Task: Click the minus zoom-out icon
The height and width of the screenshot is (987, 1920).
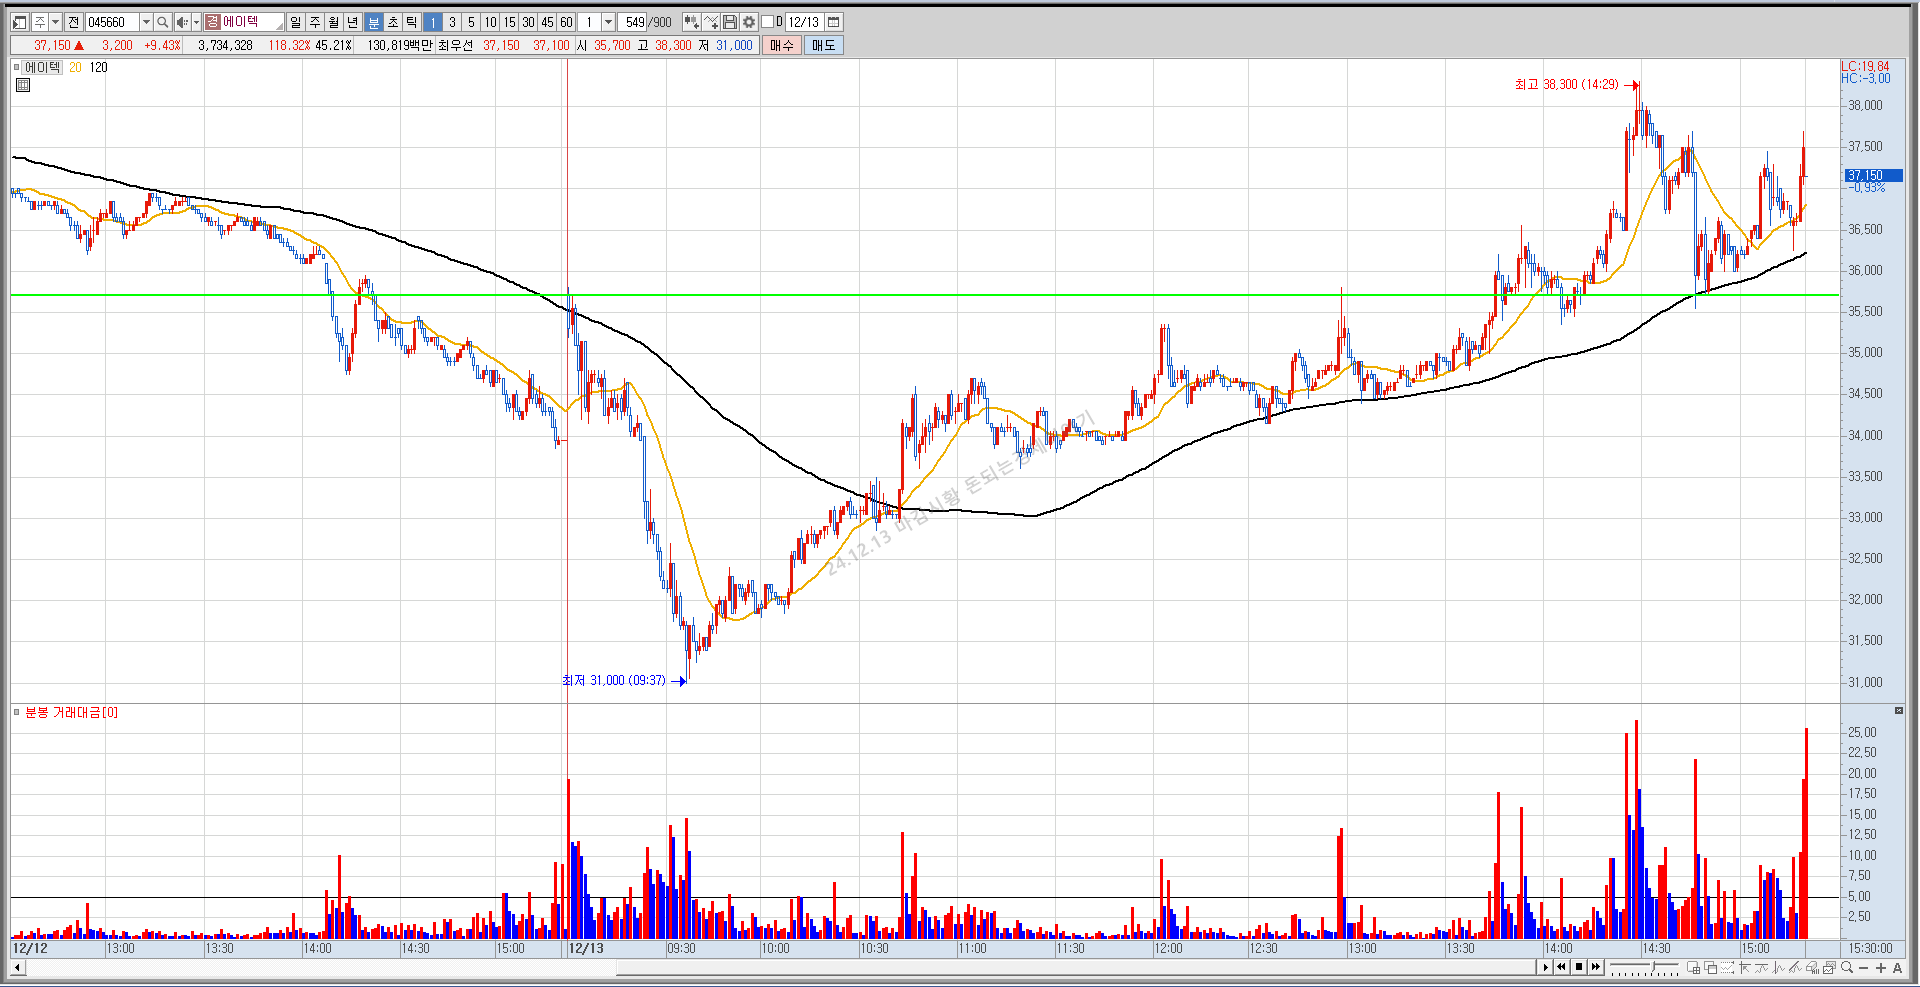Action: (1863, 968)
